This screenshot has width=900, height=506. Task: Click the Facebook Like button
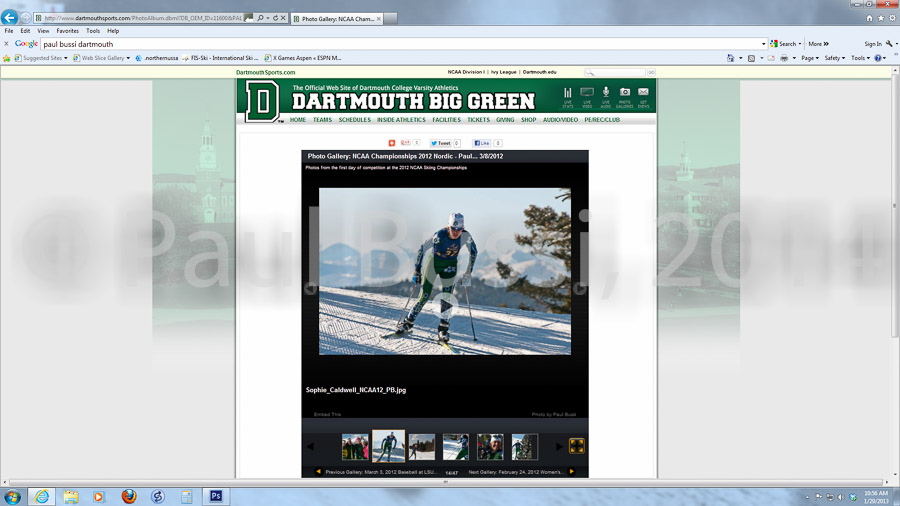tap(481, 143)
